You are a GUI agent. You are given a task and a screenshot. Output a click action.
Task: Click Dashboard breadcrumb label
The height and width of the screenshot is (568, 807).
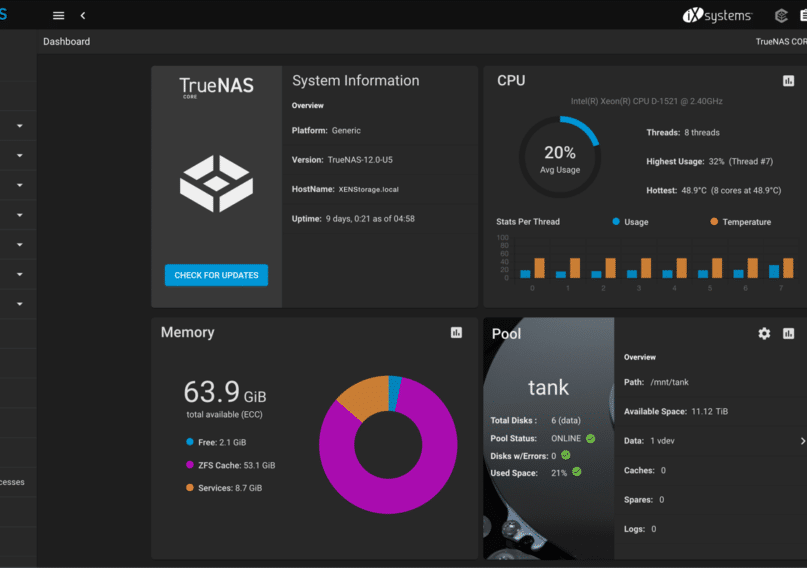tap(66, 42)
